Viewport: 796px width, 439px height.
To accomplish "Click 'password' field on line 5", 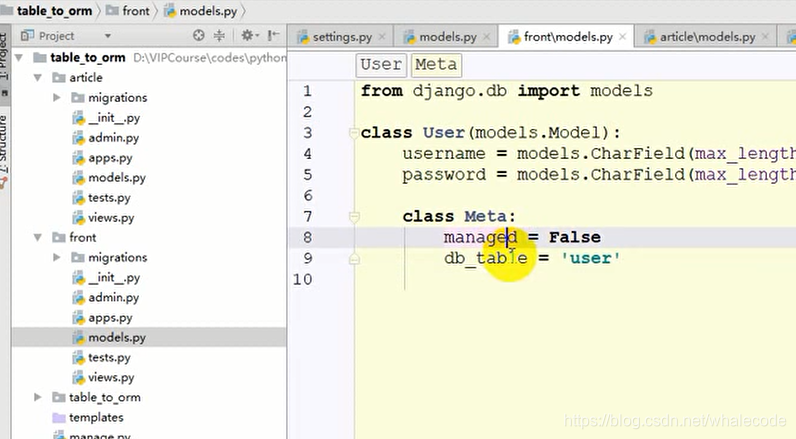I will pyautogui.click(x=444, y=175).
